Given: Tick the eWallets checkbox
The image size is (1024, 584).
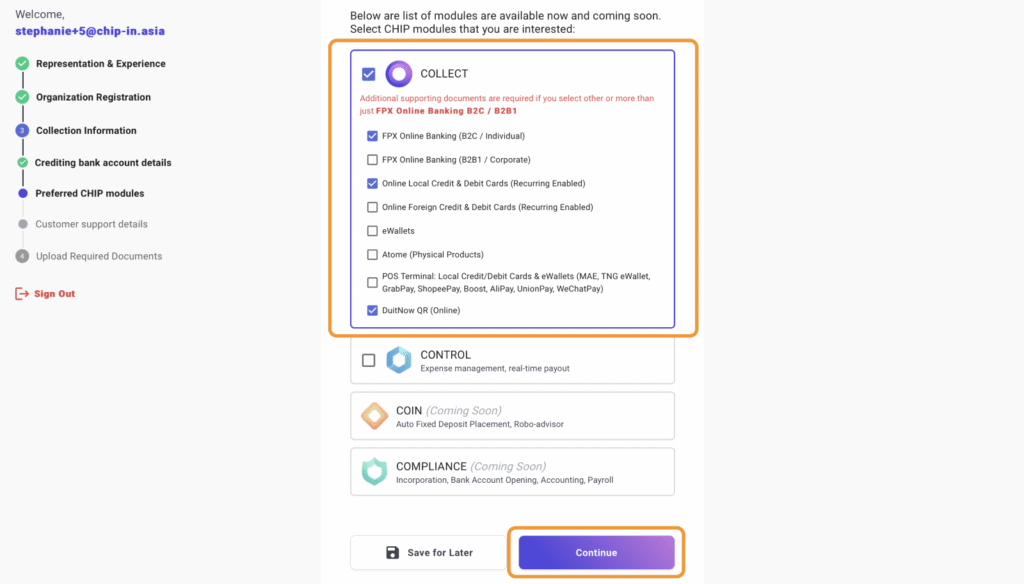Looking at the screenshot, I should coord(372,231).
